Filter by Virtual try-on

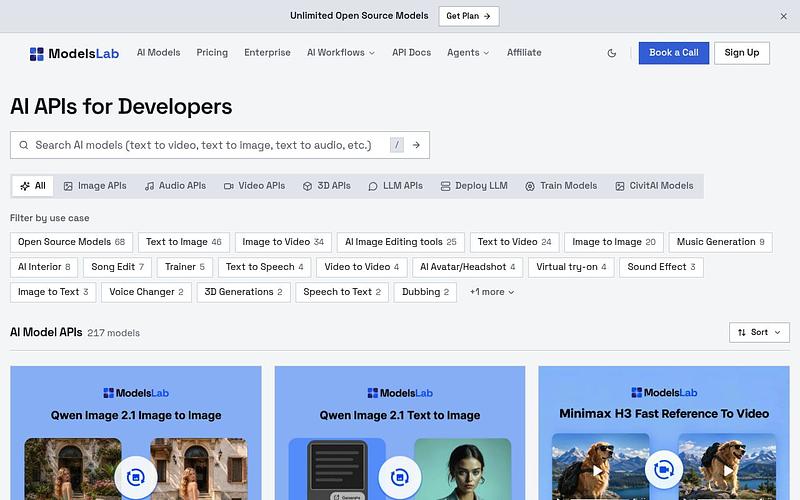click(571, 267)
